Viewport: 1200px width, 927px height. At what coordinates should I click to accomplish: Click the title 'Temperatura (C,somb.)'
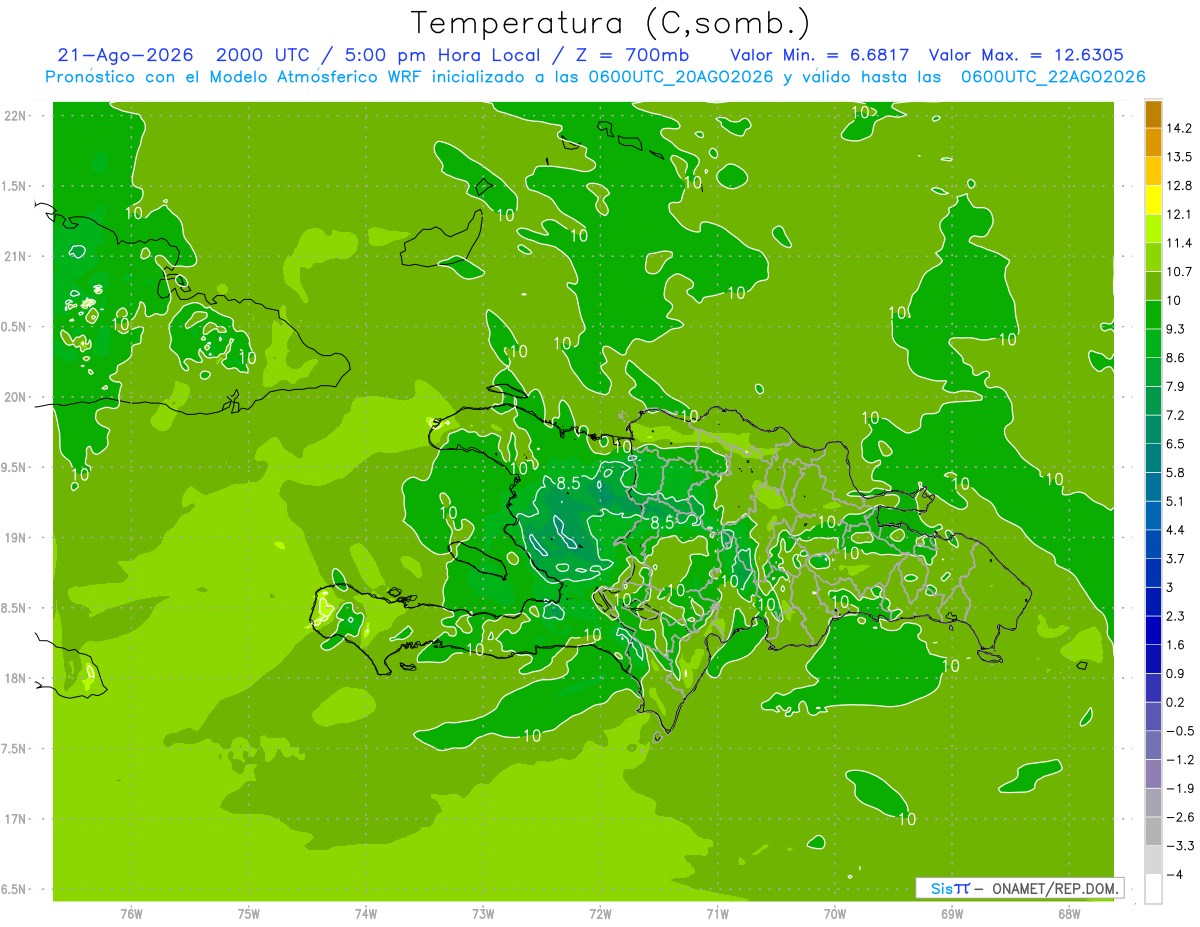[x=611, y=23]
